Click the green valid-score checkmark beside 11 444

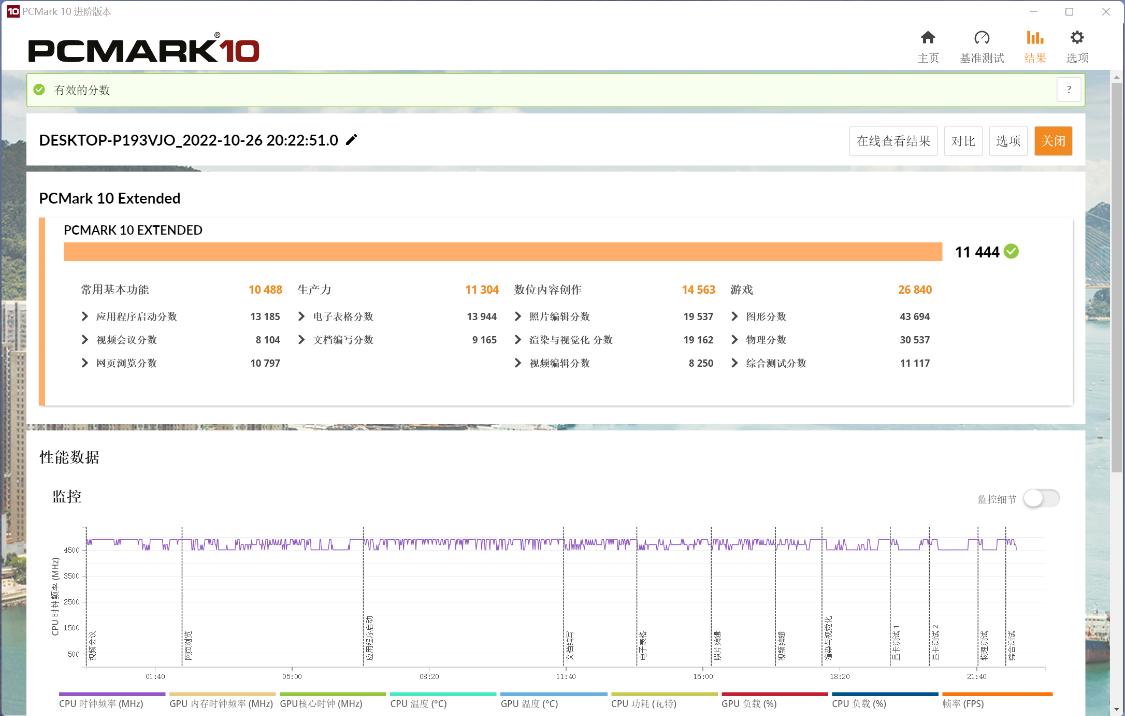pos(1012,251)
